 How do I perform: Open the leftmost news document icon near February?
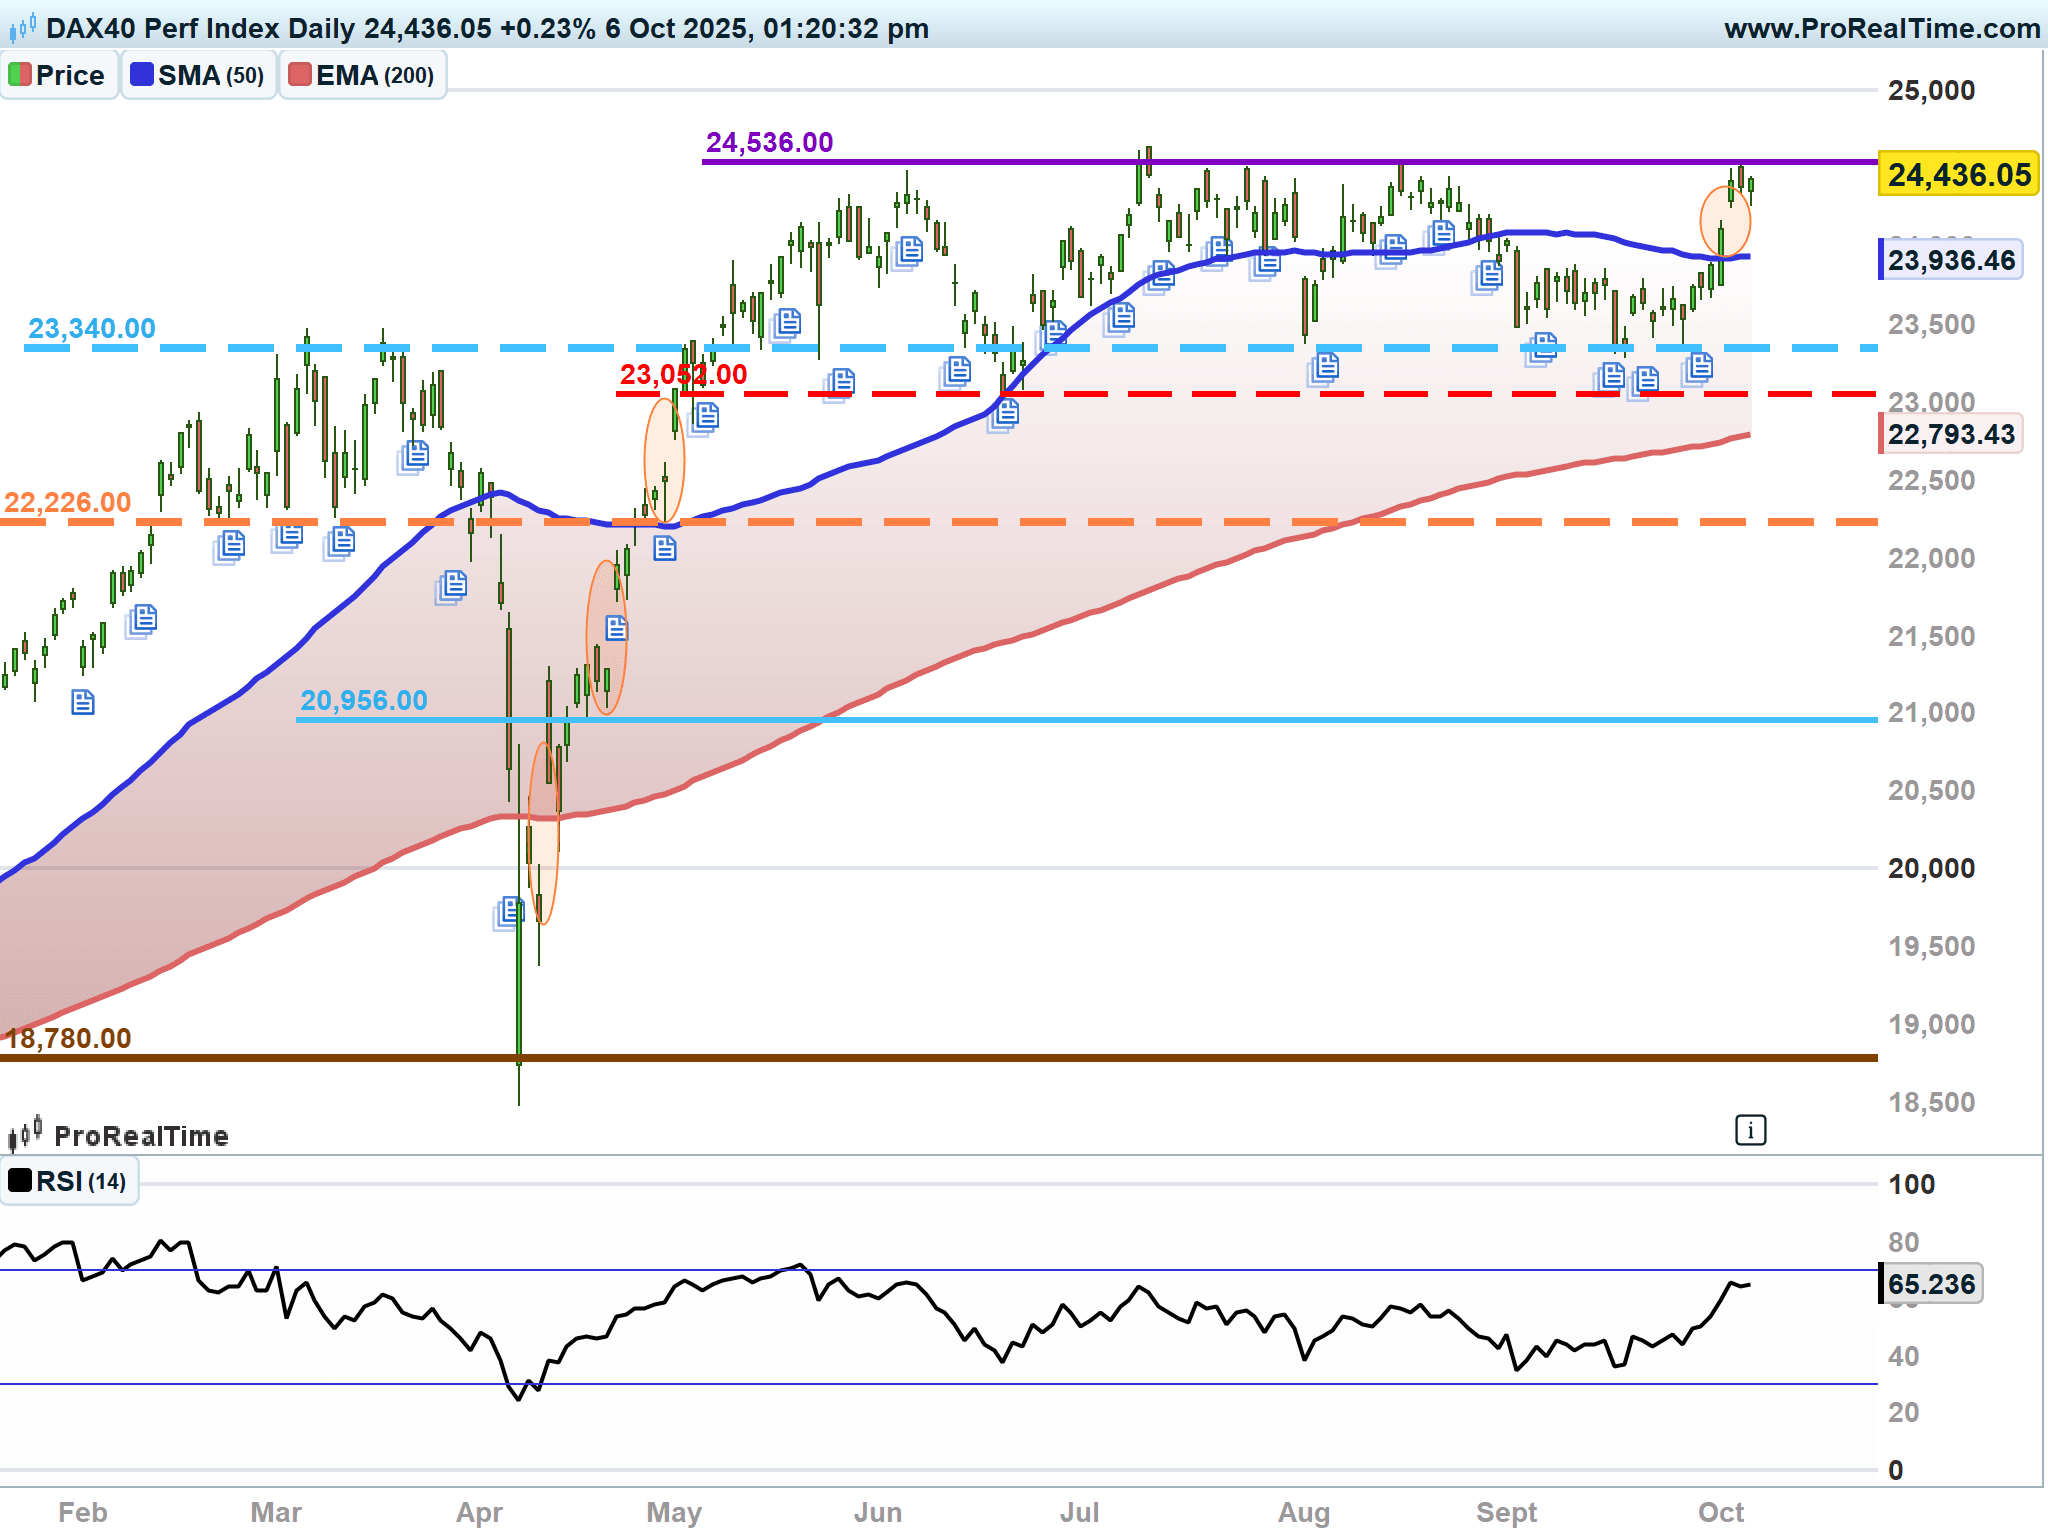83,702
